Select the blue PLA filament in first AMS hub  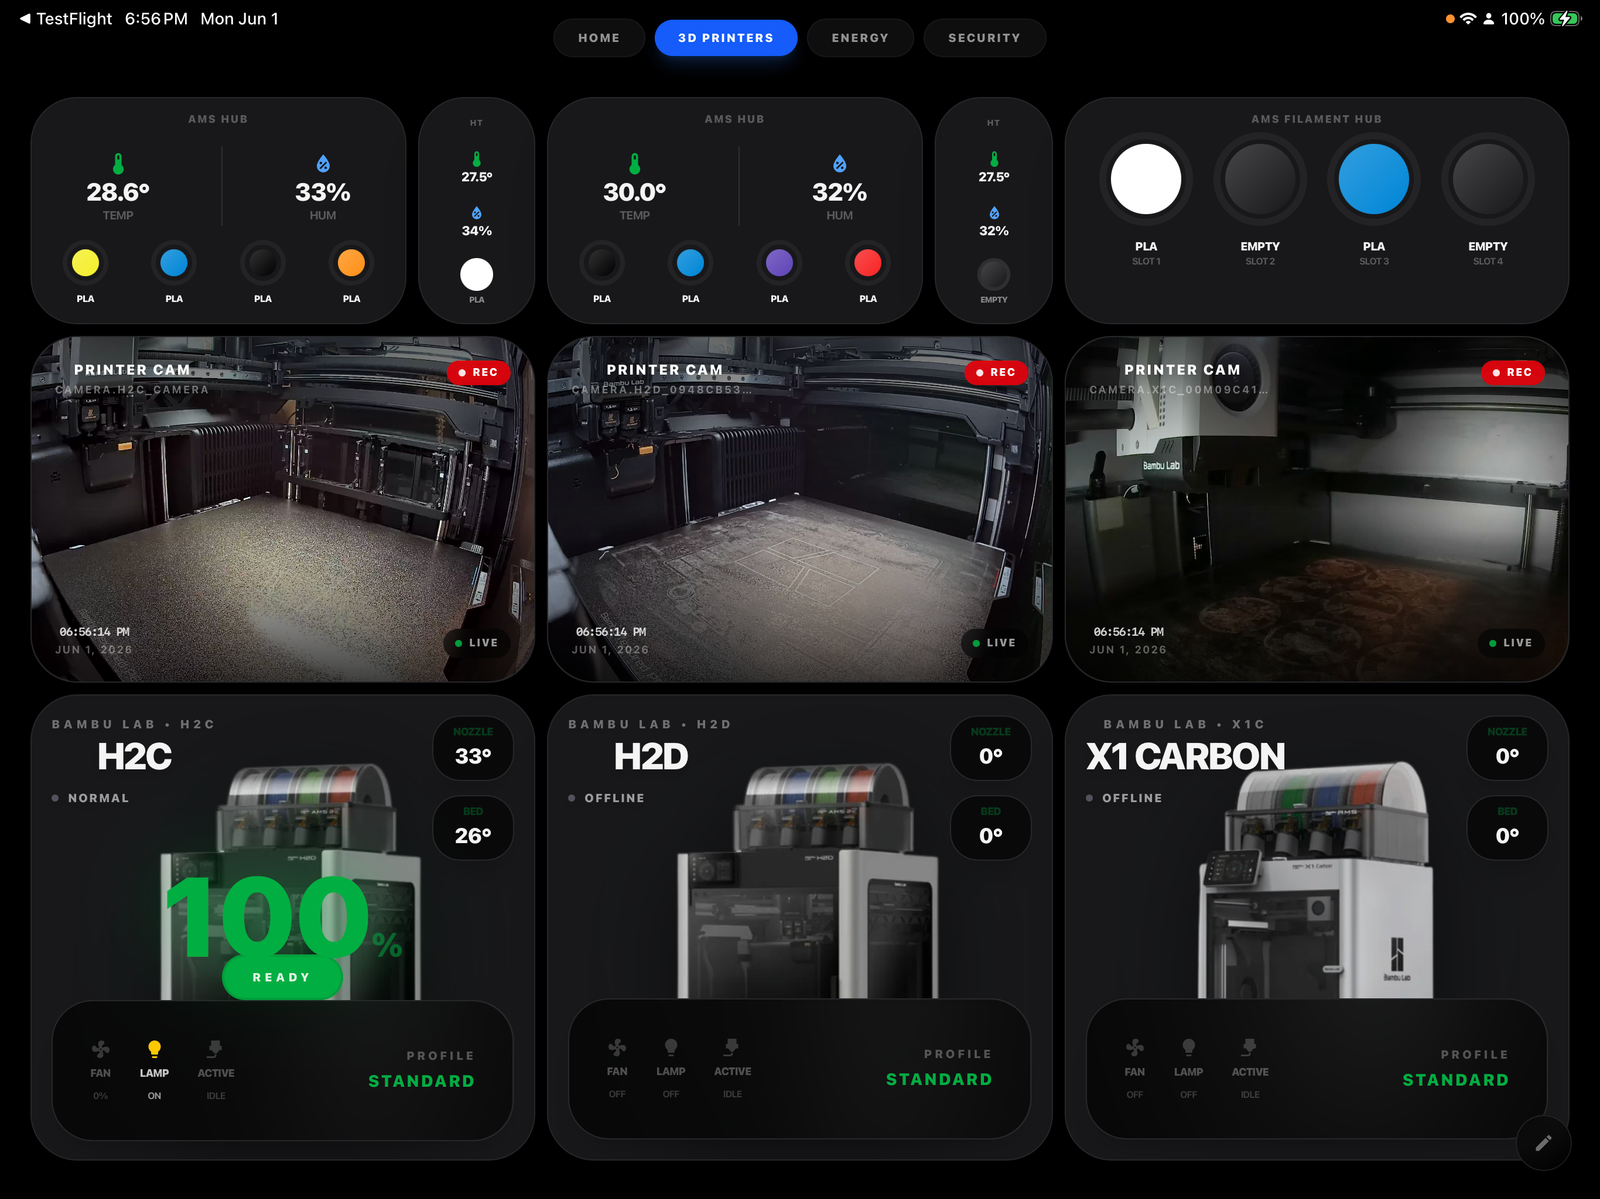pos(174,263)
